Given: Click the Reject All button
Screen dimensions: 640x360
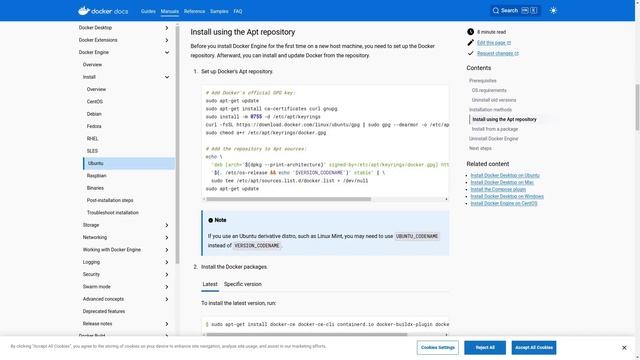Looking at the screenshot, I should tap(485, 348).
